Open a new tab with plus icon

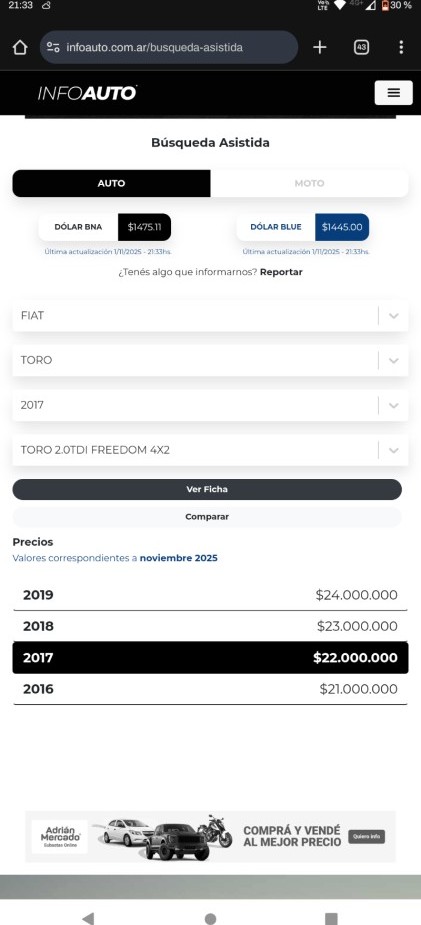320,47
